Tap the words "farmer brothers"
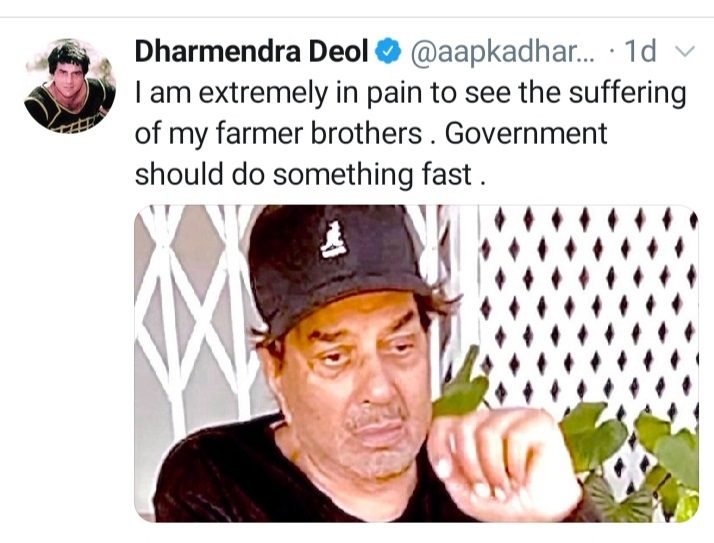The height and width of the screenshot is (543, 714). coord(318,134)
